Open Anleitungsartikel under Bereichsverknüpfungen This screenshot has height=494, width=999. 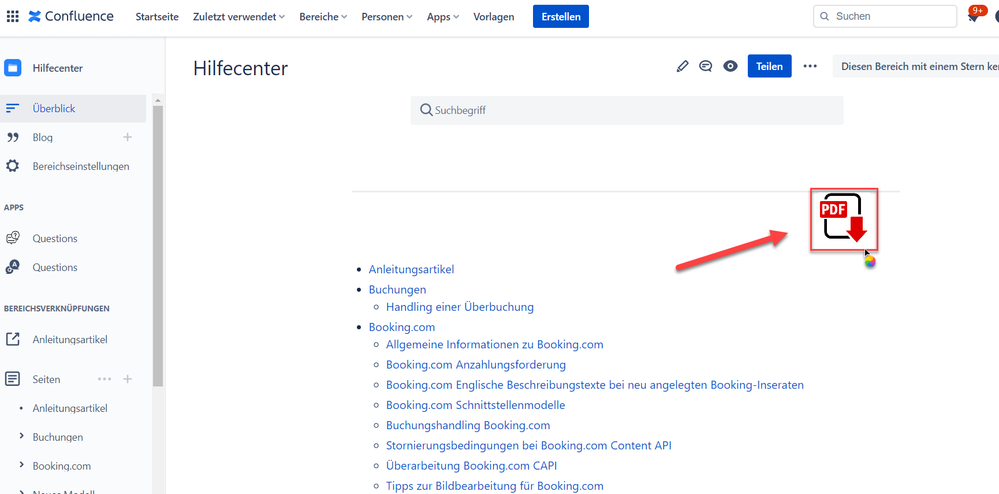click(x=70, y=339)
